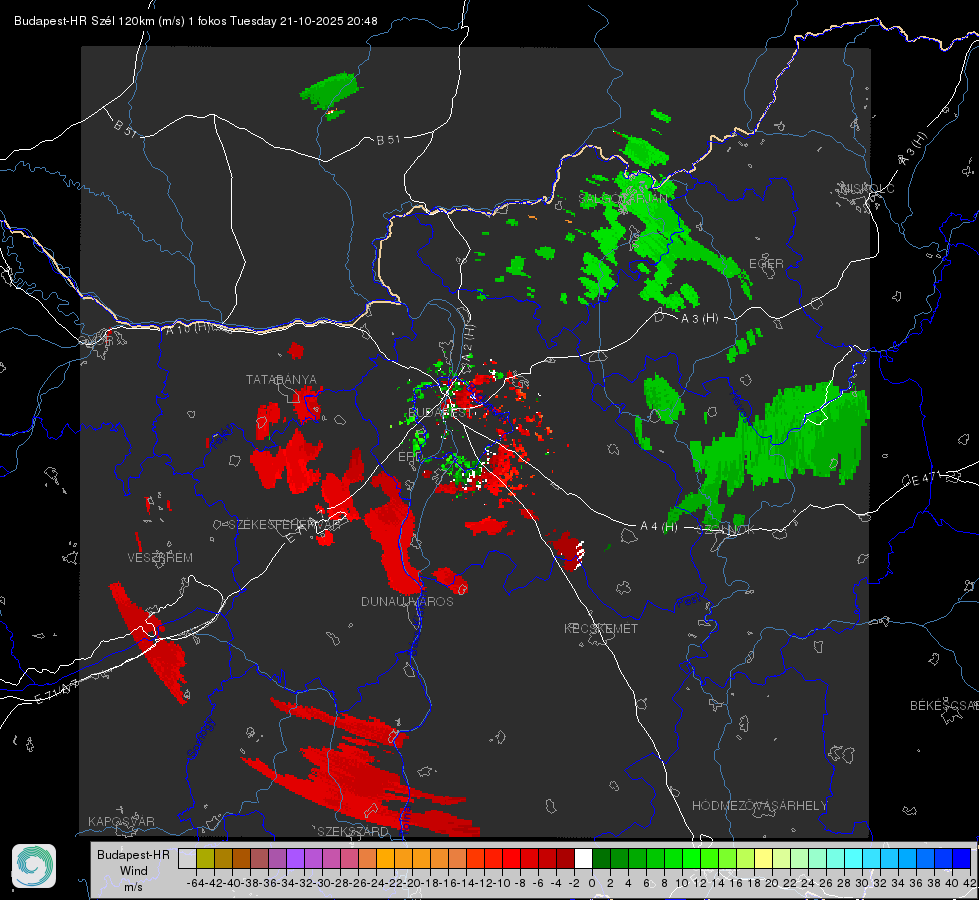Click the legend value '-10'
This screenshot has width=979, height=900.
[503, 883]
